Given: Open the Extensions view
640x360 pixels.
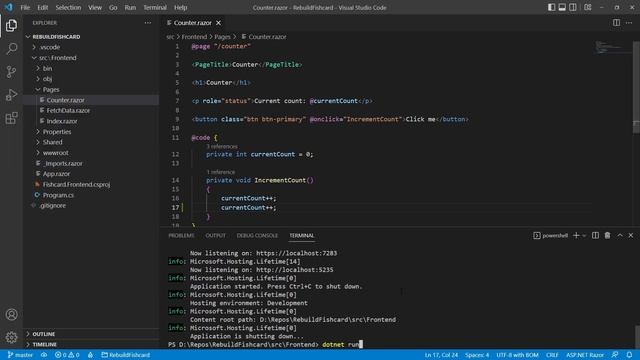Looking at the screenshot, I should [11, 118].
